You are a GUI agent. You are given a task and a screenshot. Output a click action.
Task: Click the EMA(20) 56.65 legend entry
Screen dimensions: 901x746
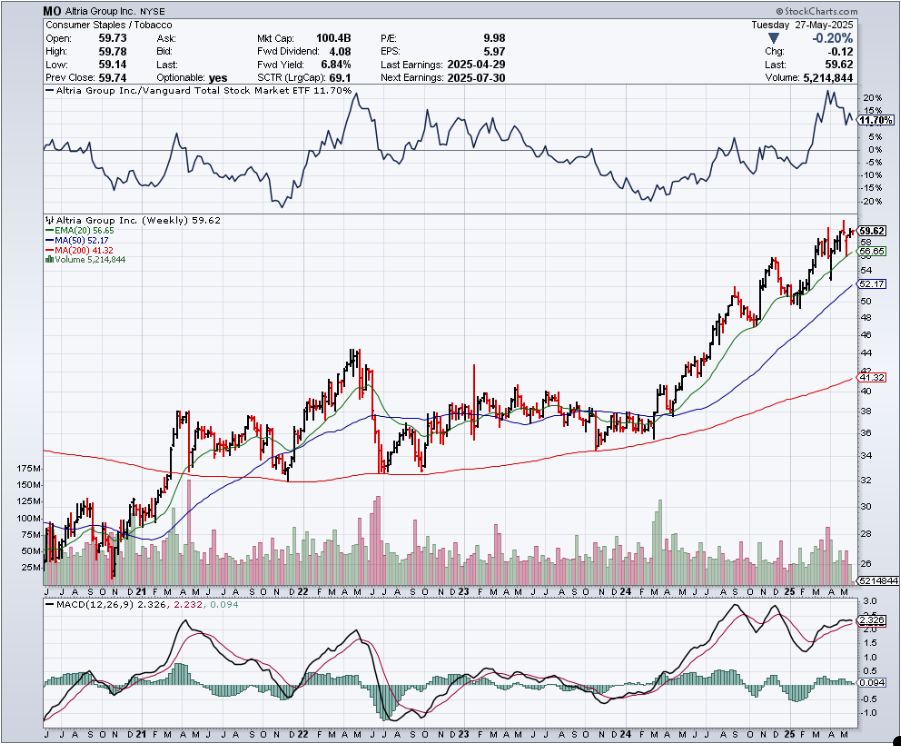[x=80, y=230]
